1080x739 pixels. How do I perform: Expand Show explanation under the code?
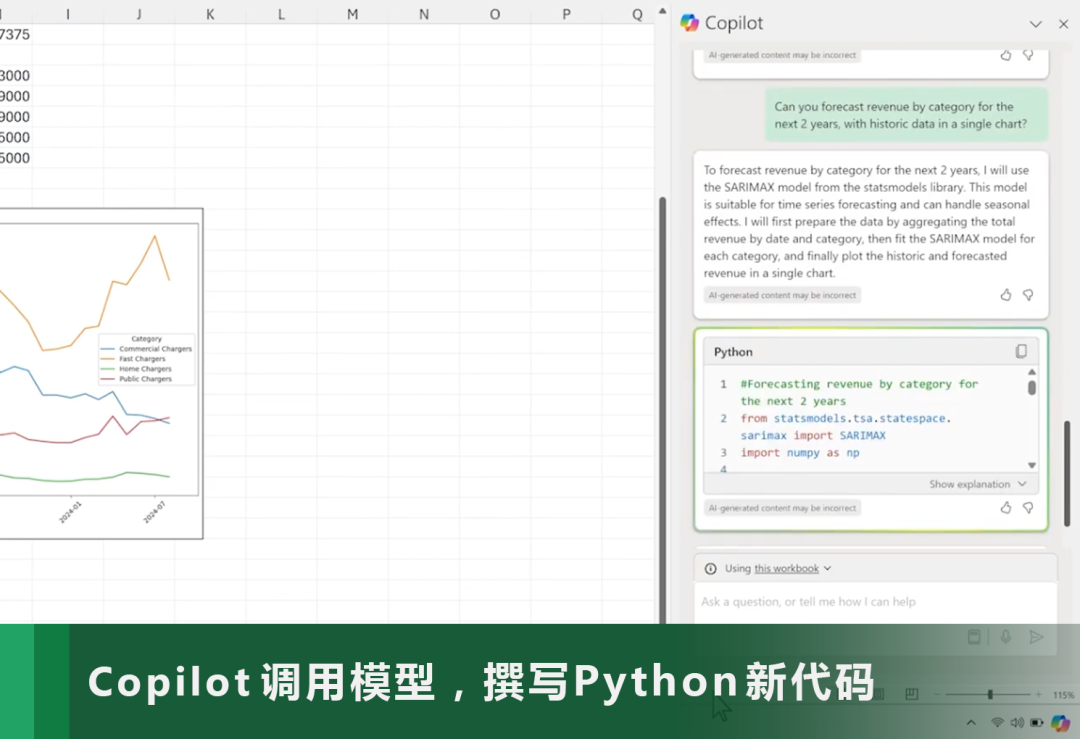point(977,484)
